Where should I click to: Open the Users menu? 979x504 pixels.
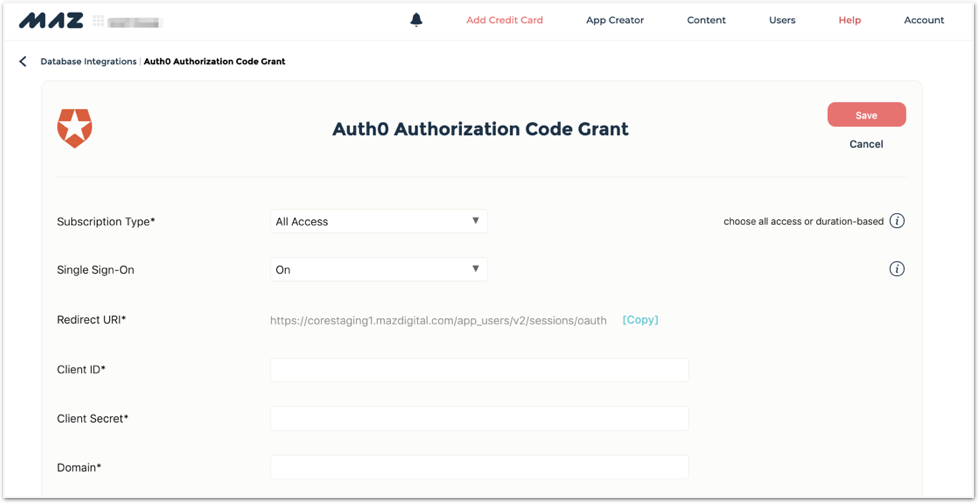pyautogui.click(x=782, y=20)
